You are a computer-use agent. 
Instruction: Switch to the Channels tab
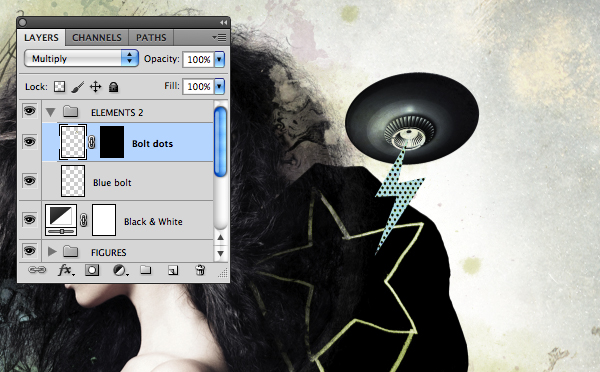pyautogui.click(x=97, y=38)
